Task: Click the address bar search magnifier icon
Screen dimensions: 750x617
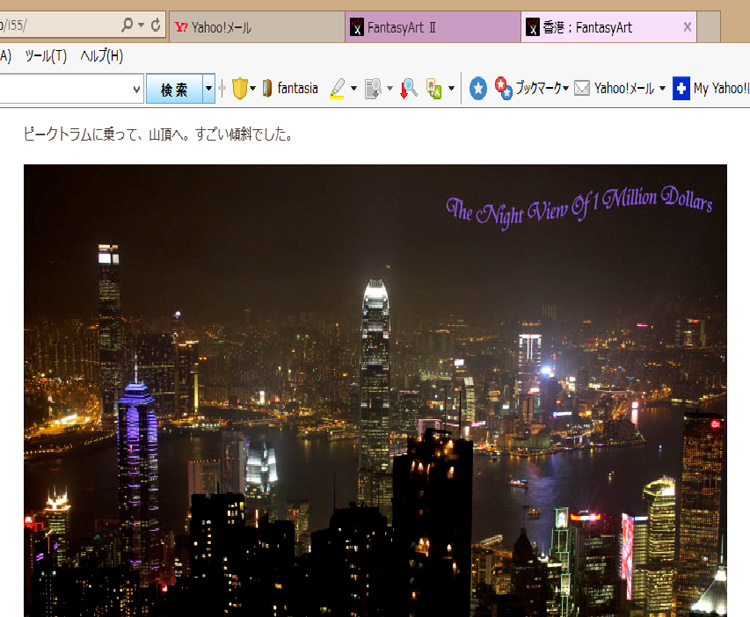Action: (127, 25)
